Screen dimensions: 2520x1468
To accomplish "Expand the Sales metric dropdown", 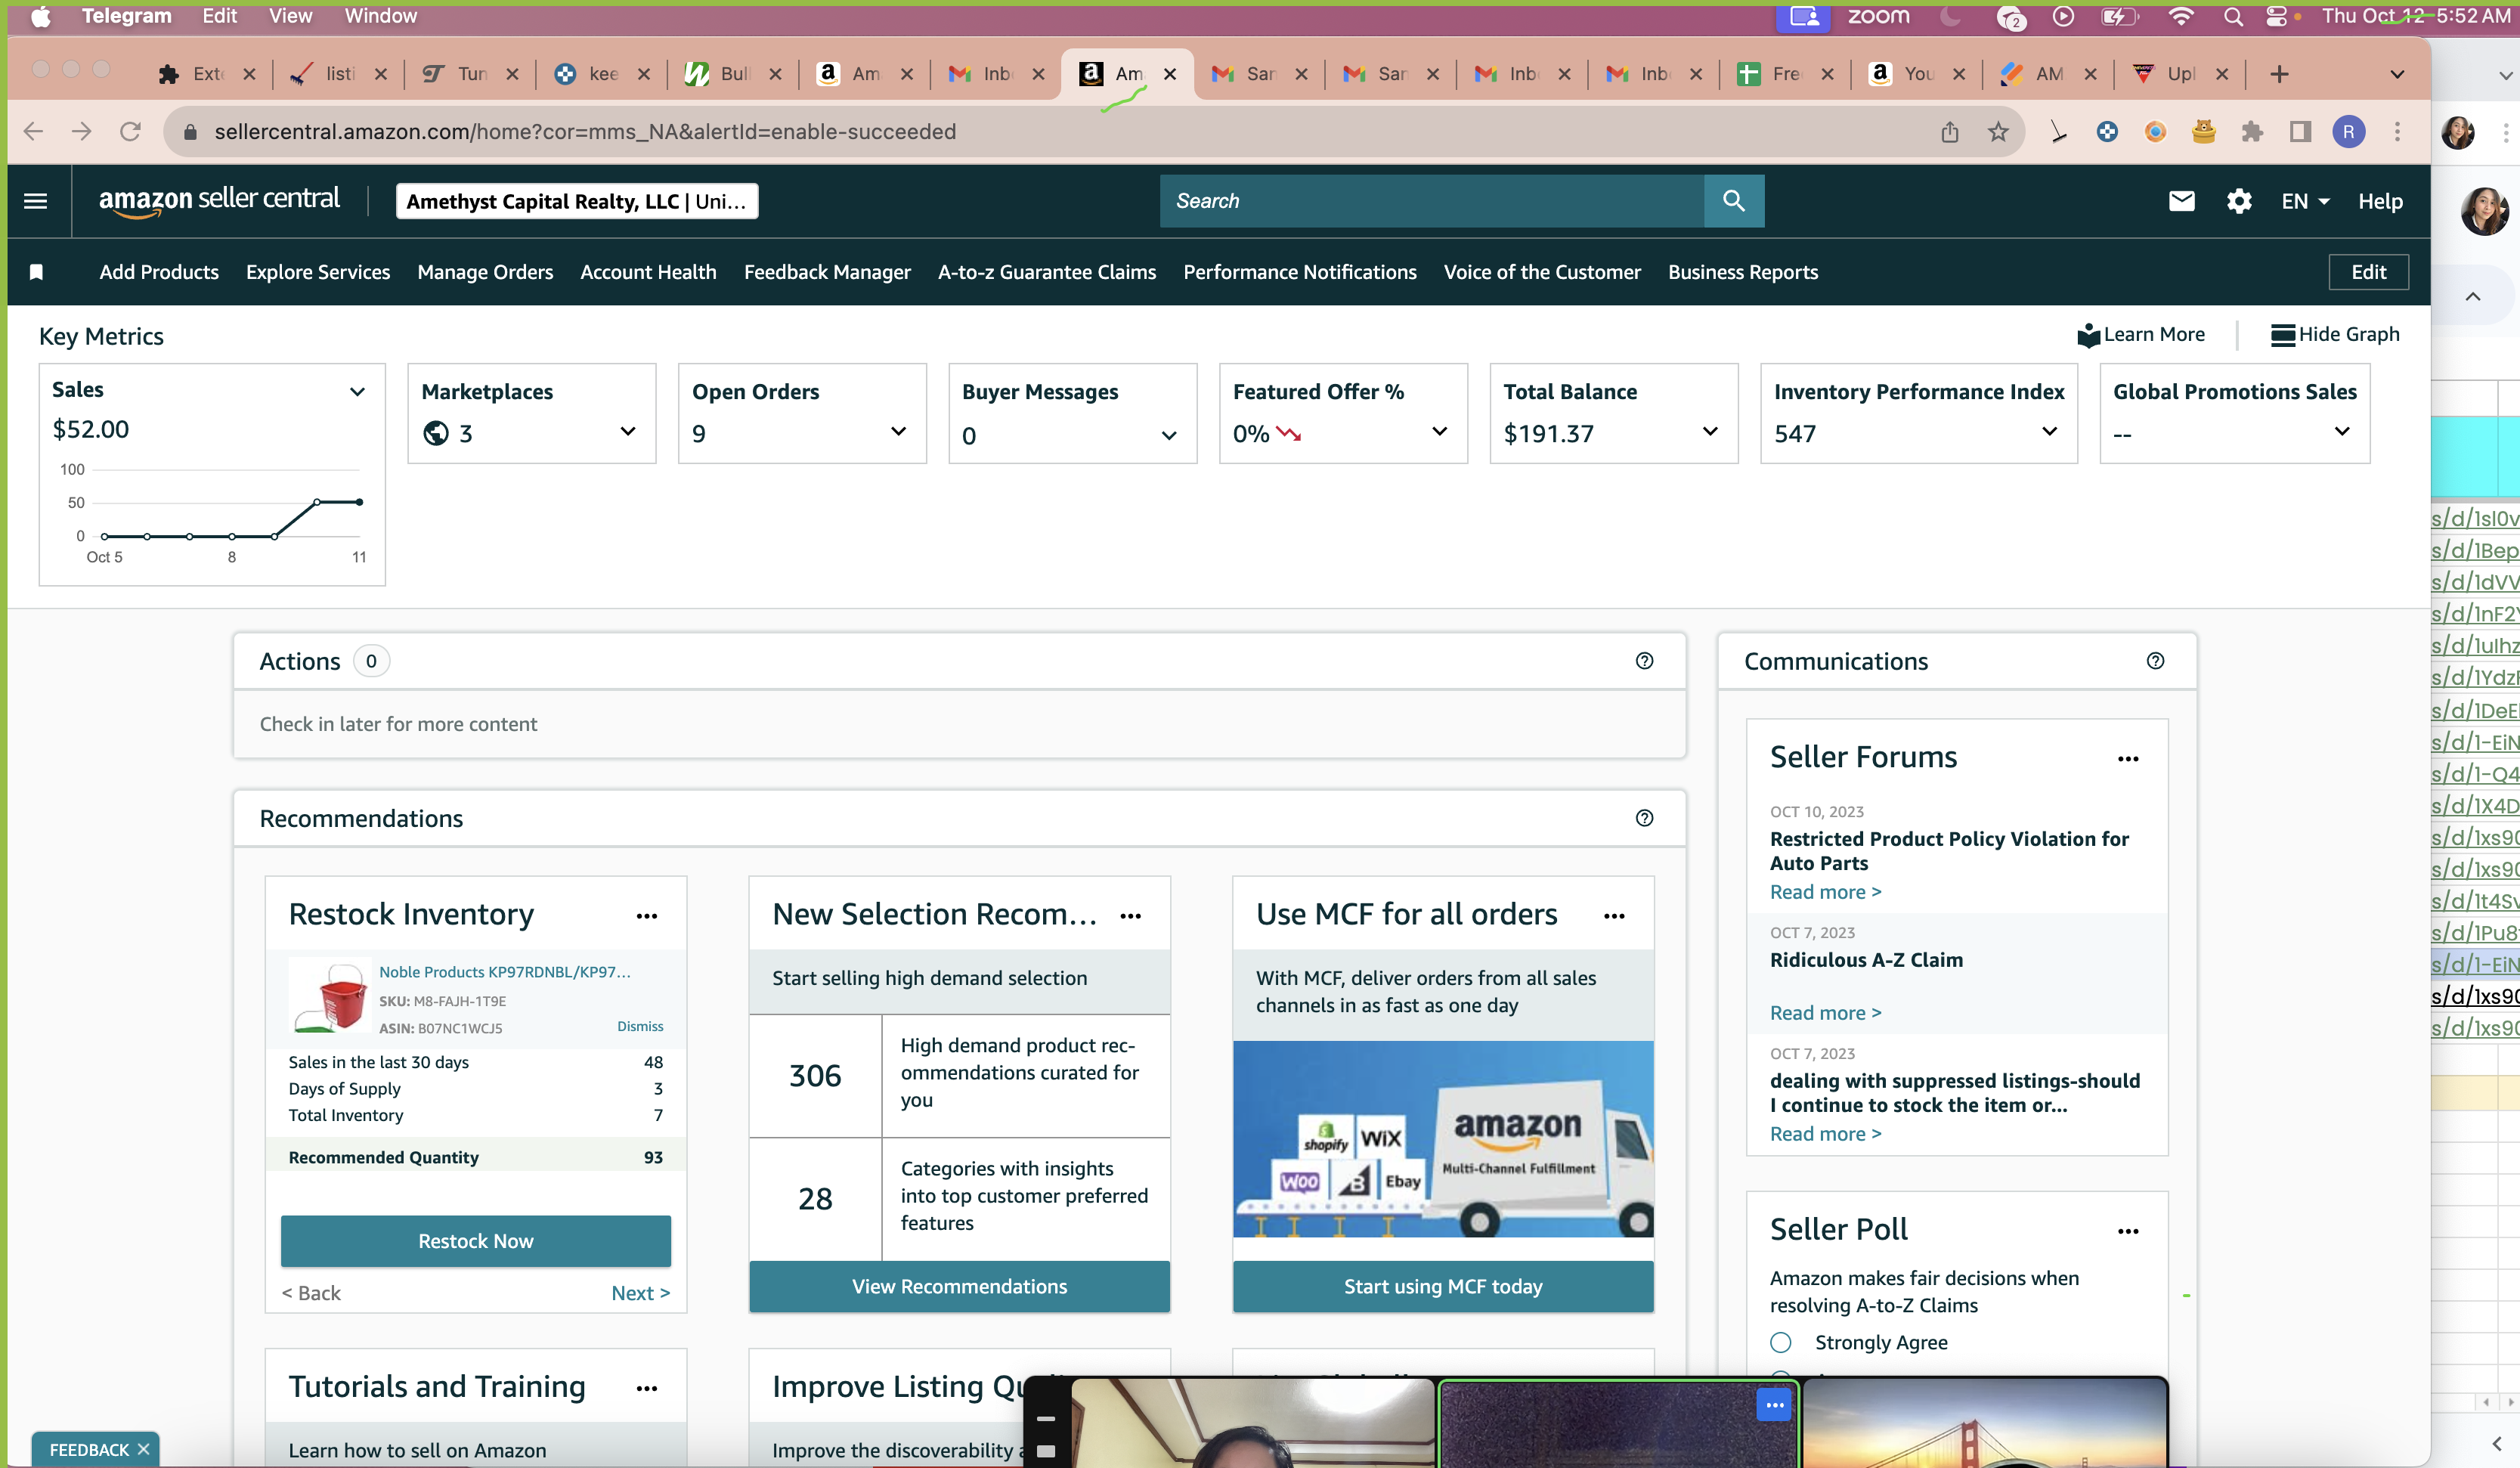I will click(x=357, y=392).
